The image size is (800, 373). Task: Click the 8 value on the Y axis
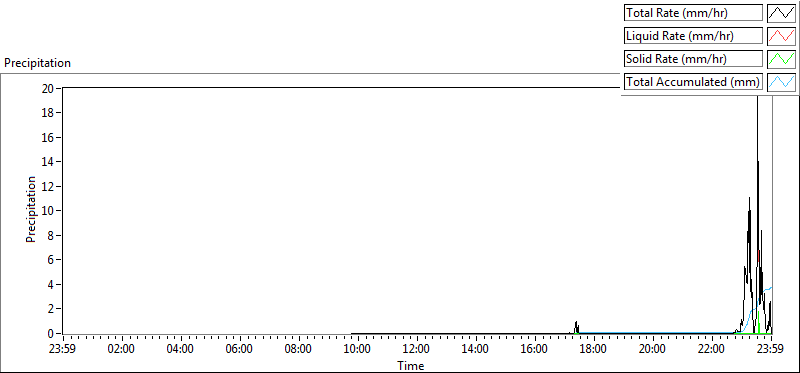coord(51,235)
